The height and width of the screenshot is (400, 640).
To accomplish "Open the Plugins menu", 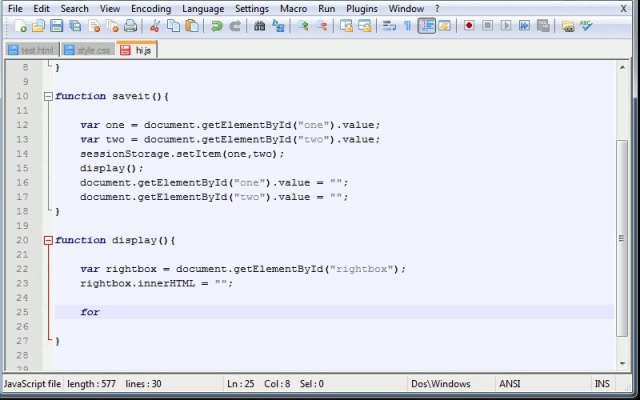I will (x=362, y=9).
